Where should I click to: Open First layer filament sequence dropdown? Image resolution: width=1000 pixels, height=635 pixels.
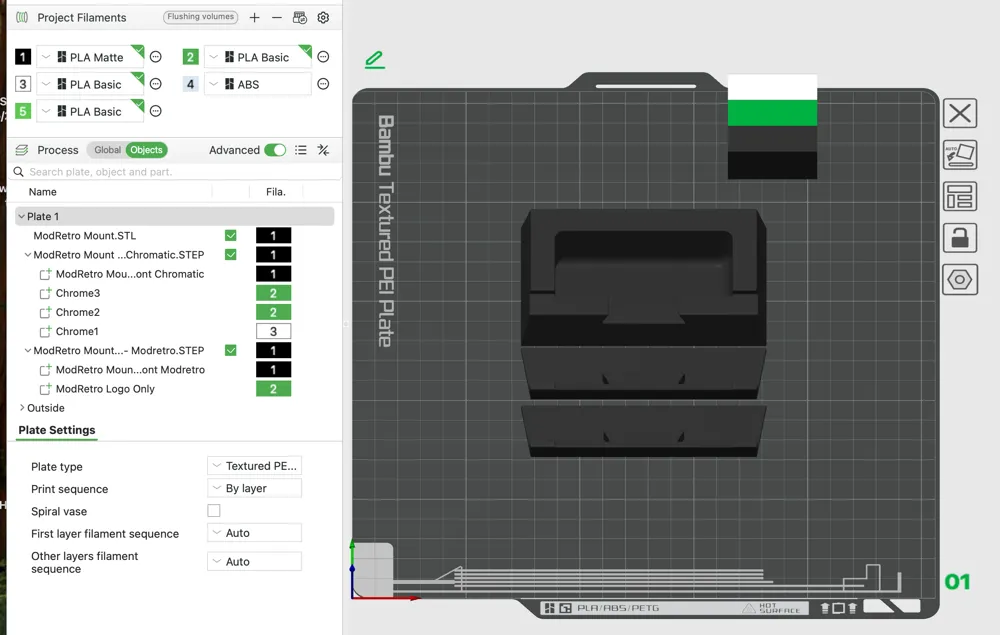point(254,532)
